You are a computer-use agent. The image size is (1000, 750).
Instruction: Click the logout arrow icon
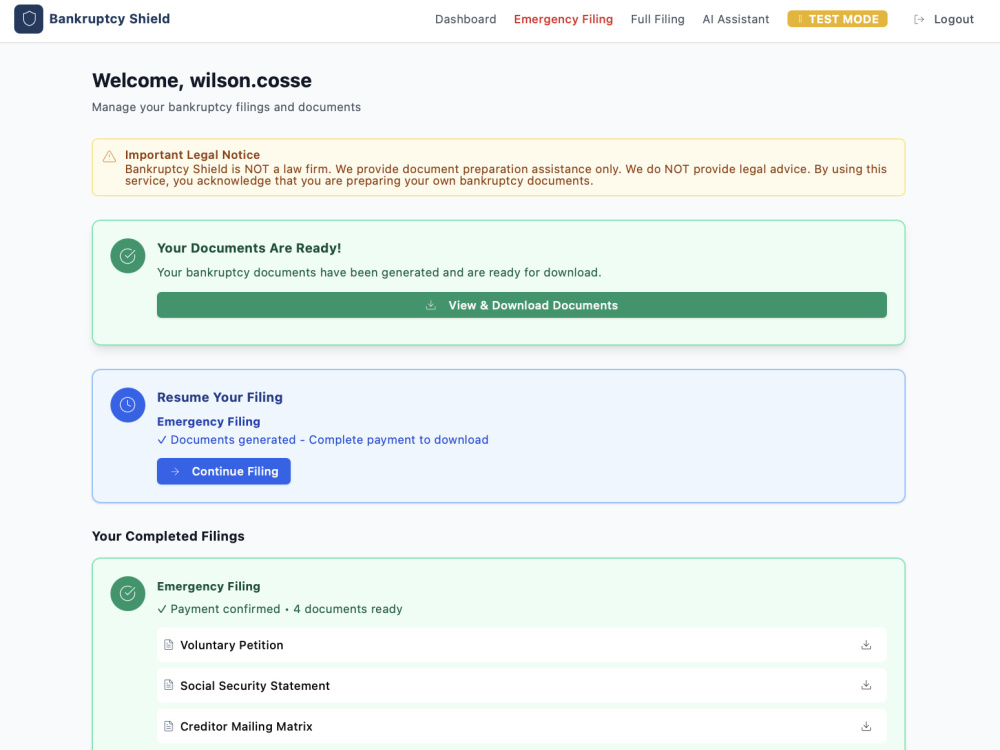click(x=919, y=19)
